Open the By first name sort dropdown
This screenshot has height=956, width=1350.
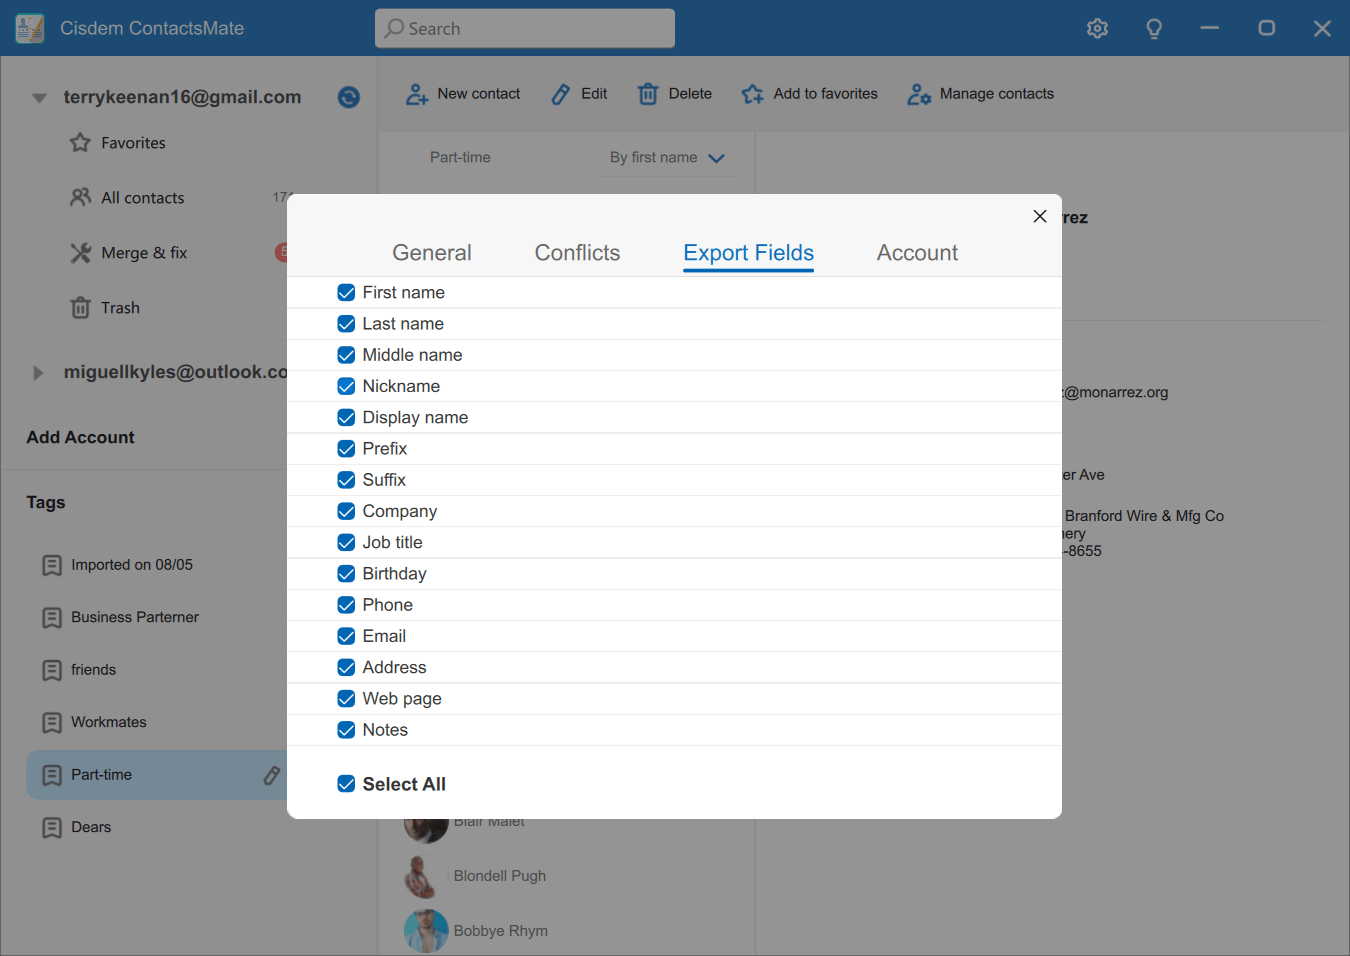[667, 158]
